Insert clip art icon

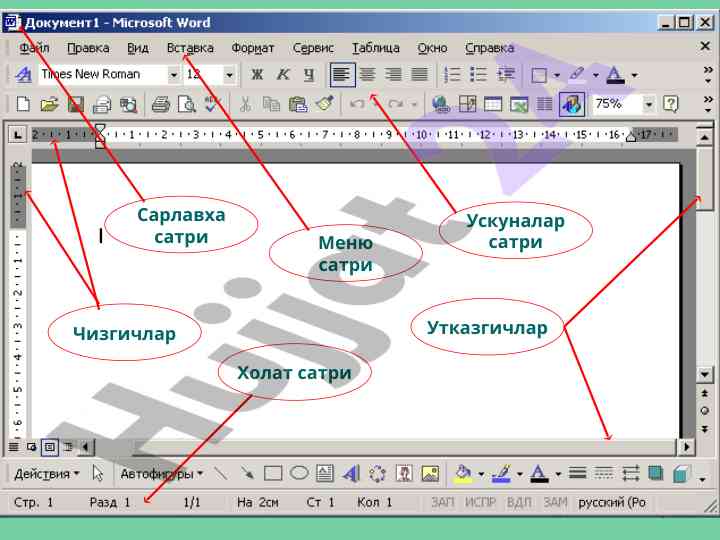tap(404, 473)
